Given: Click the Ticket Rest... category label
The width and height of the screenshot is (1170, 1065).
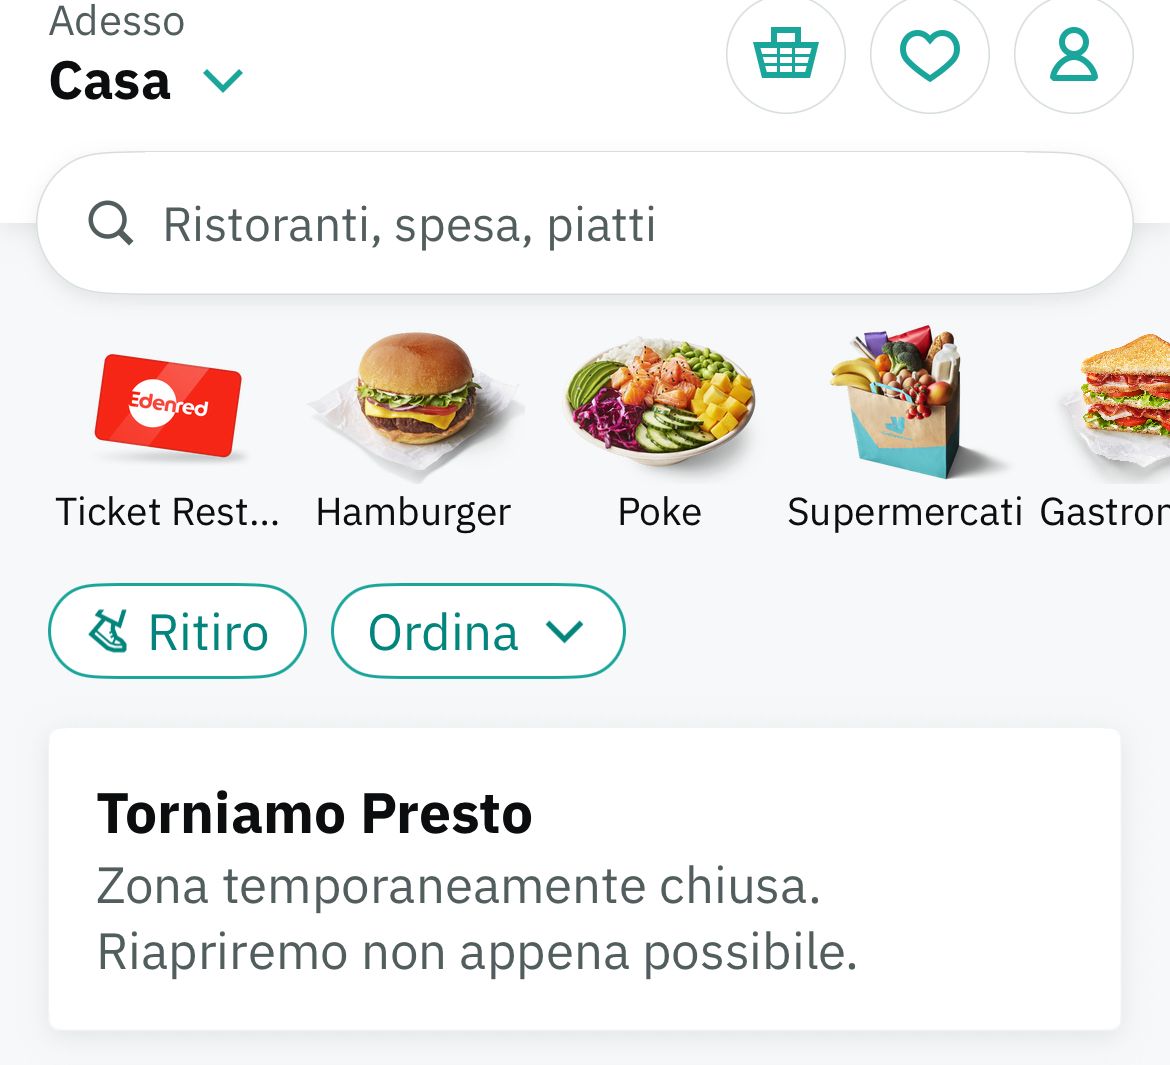Looking at the screenshot, I should tap(168, 512).
